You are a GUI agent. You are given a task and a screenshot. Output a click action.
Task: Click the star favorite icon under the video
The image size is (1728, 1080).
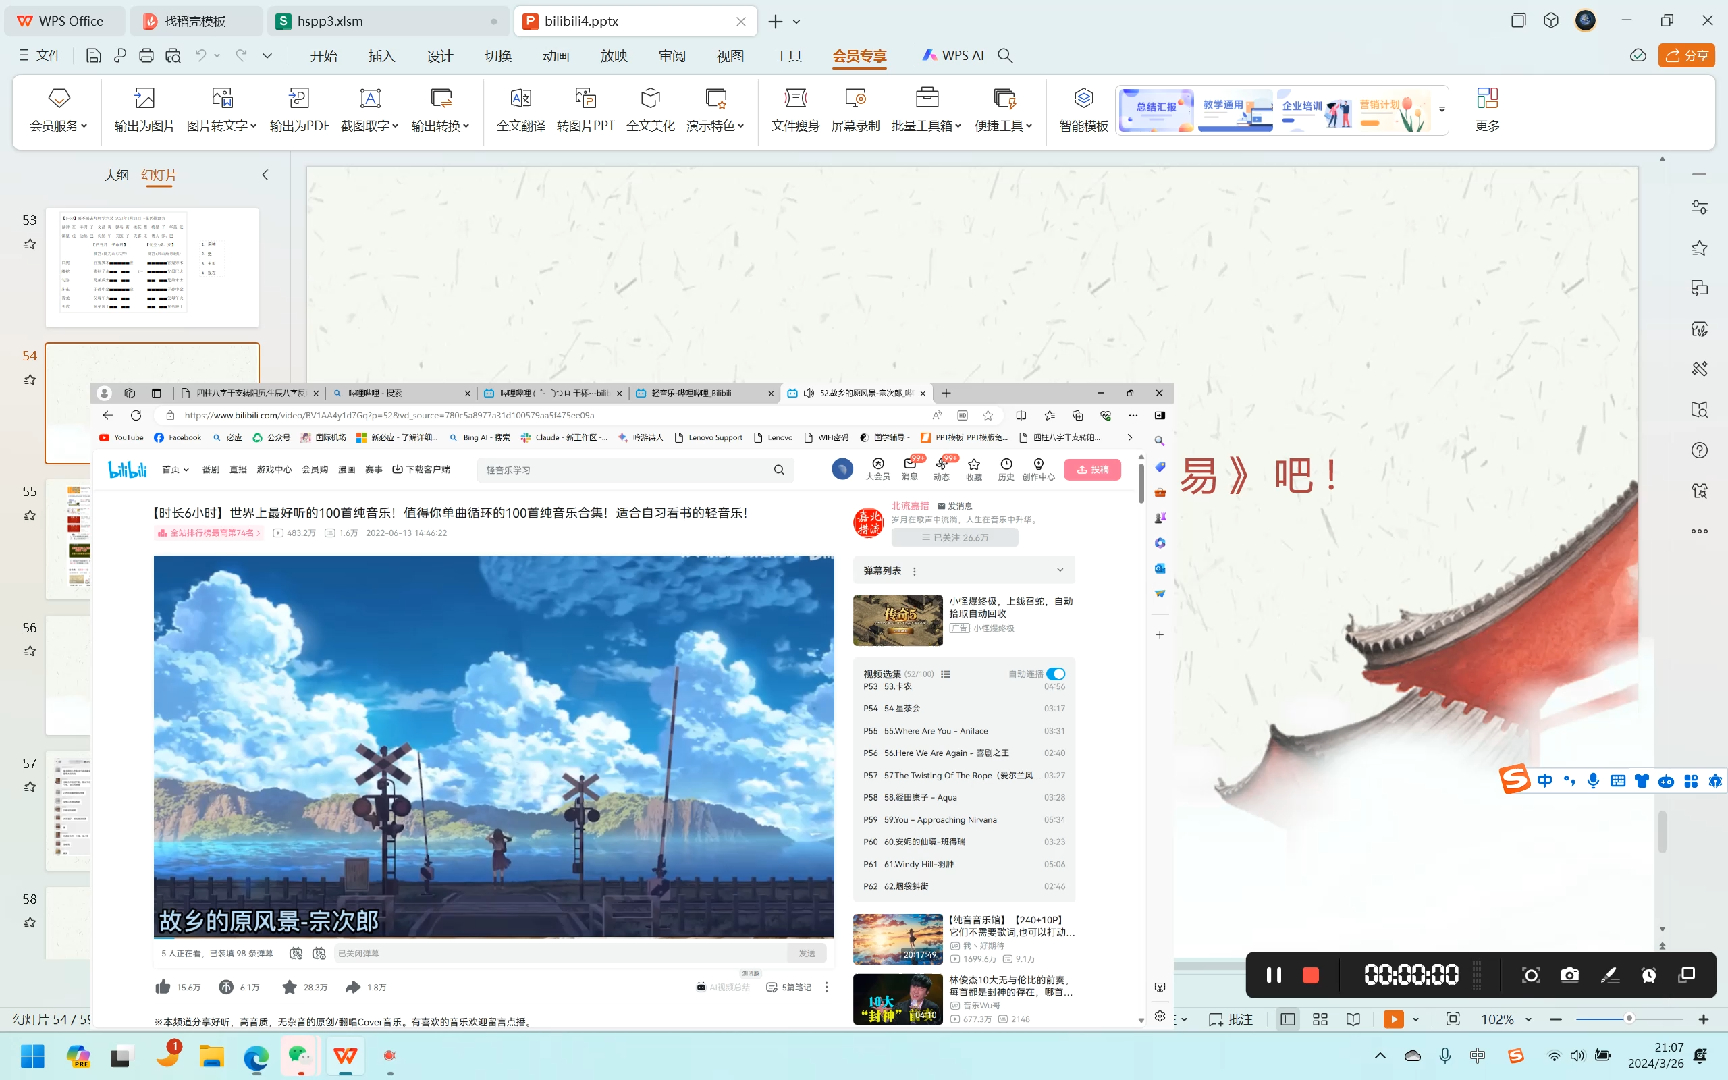point(289,987)
